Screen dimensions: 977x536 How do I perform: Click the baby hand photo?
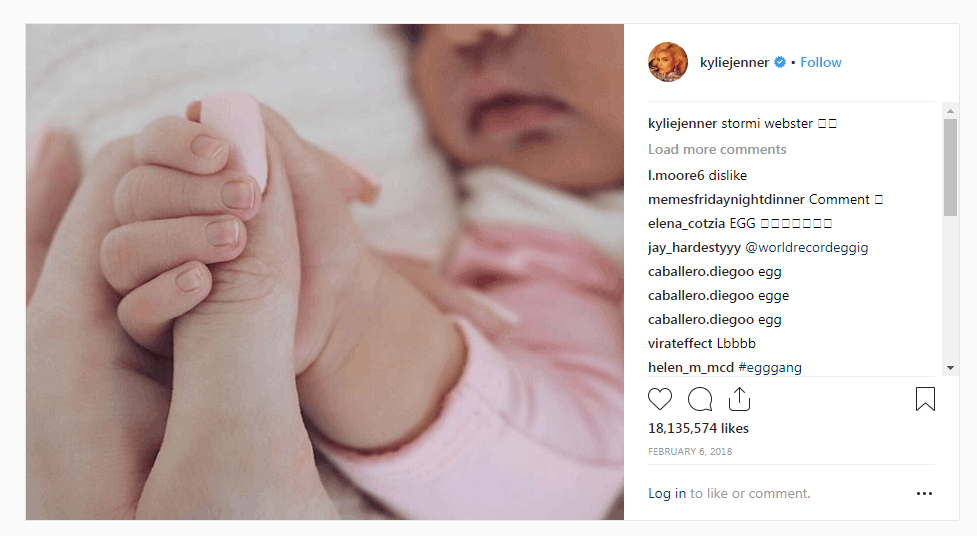click(325, 272)
